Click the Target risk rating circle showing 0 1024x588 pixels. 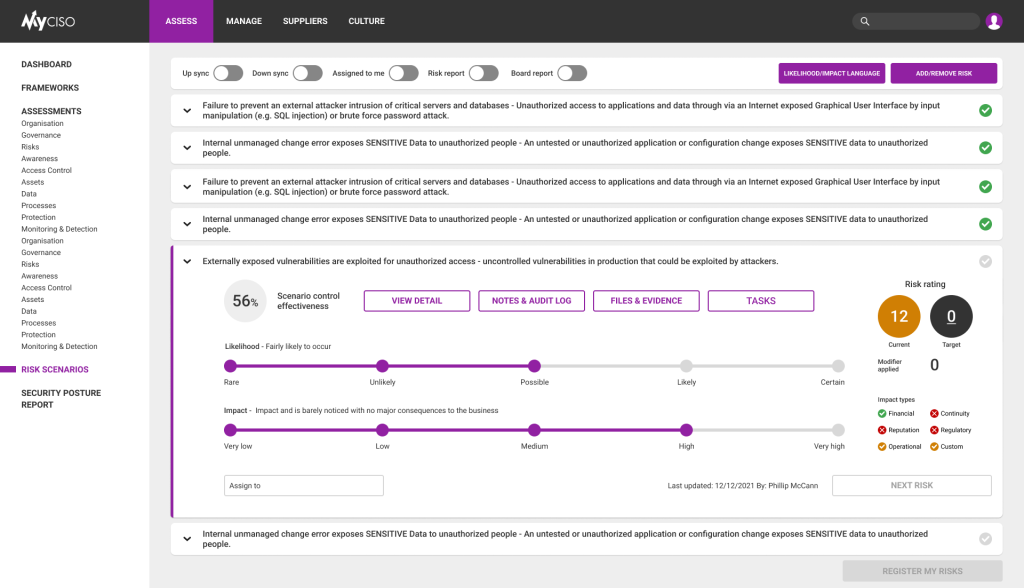tap(950, 317)
